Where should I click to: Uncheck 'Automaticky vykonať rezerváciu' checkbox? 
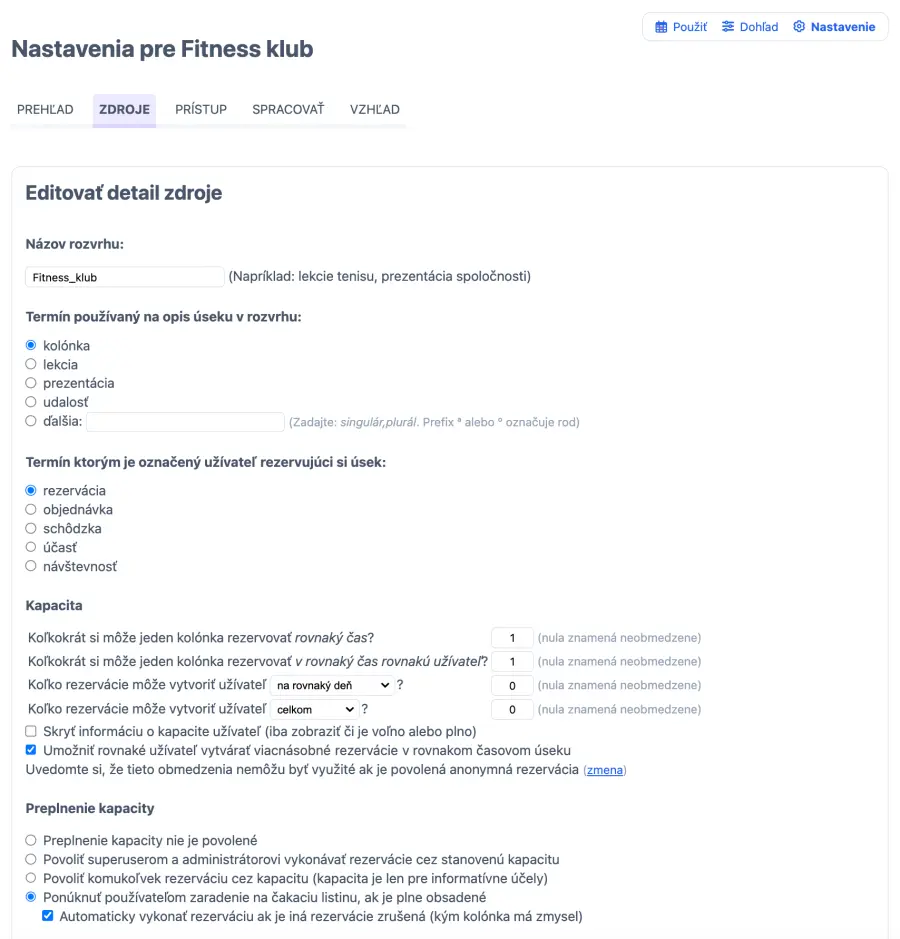click(48, 916)
